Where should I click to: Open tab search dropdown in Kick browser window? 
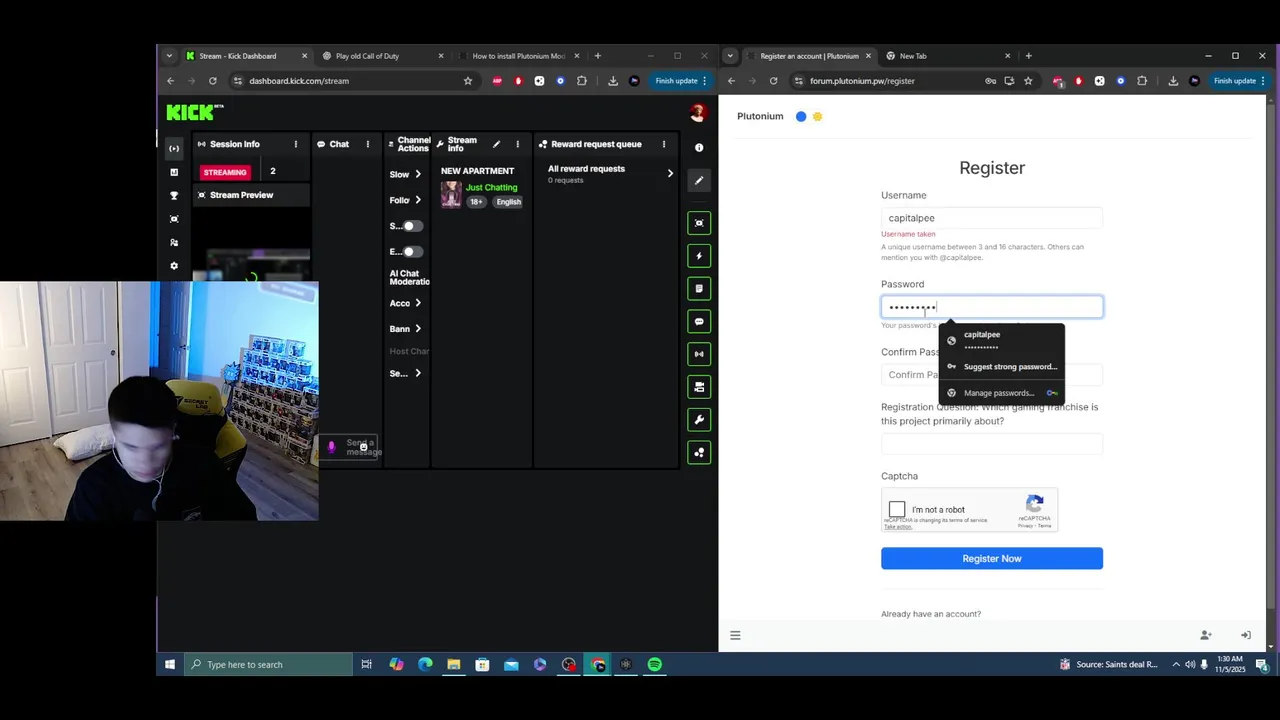[169, 56]
